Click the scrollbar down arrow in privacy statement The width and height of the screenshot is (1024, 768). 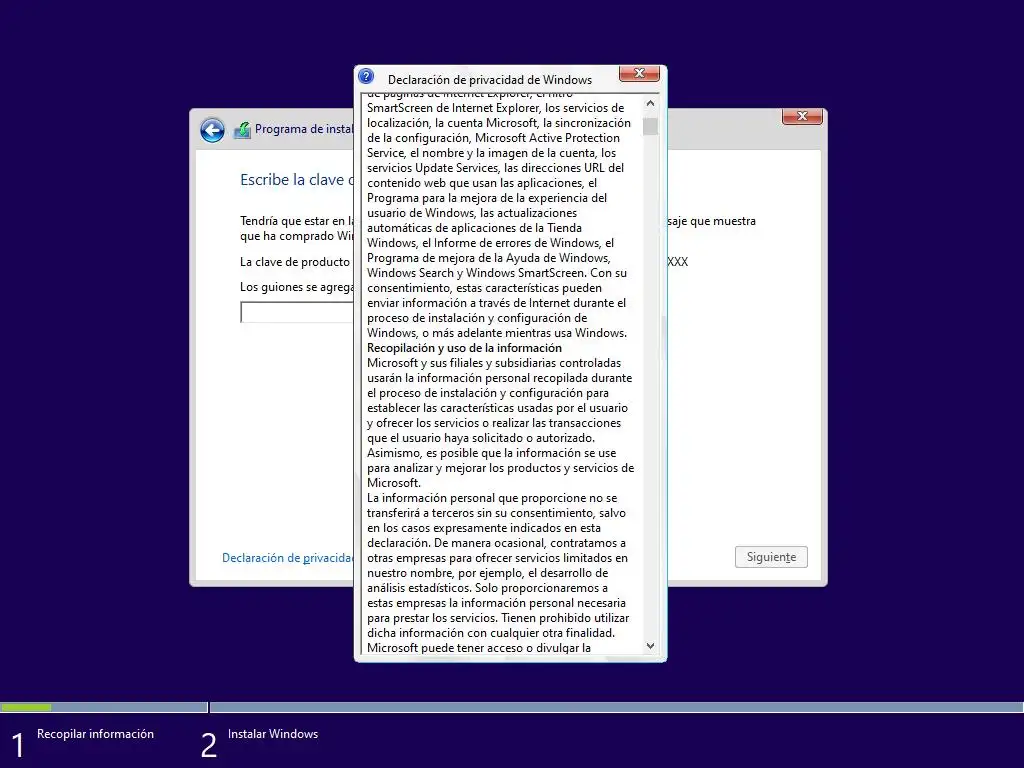pyautogui.click(x=650, y=646)
